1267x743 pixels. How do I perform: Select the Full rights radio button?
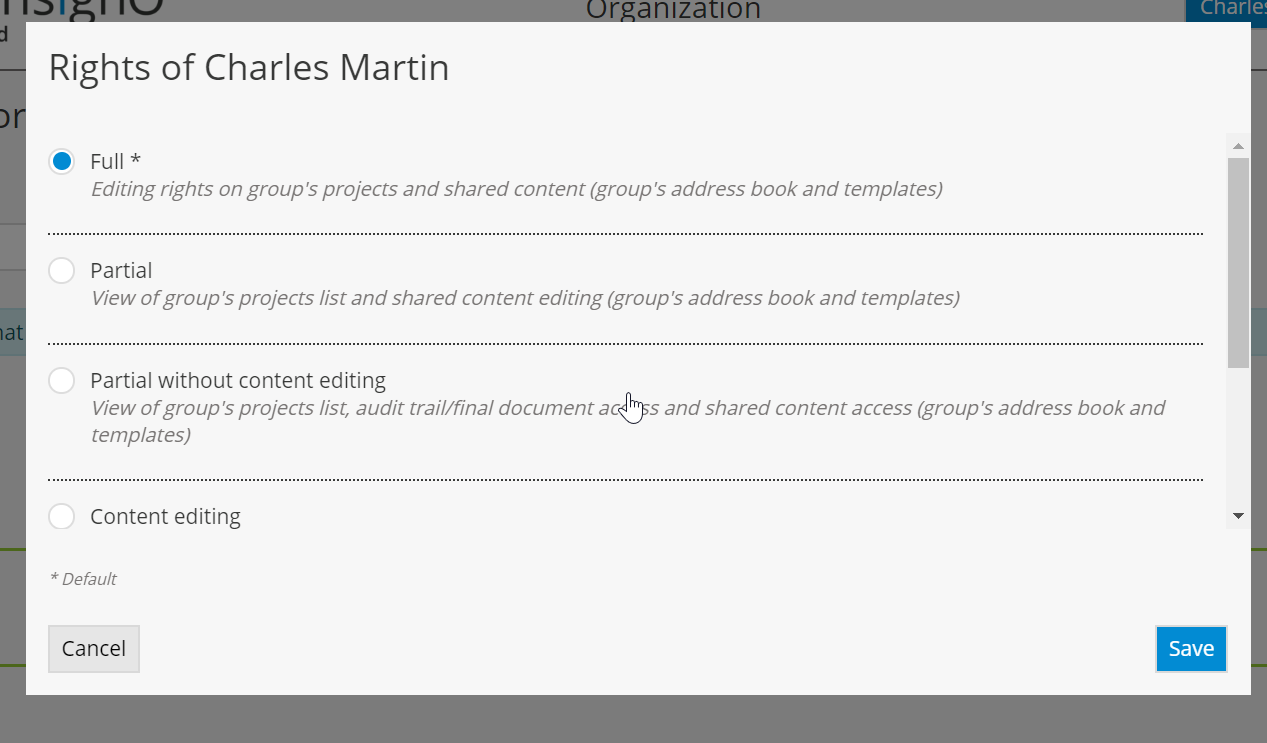tap(62, 161)
